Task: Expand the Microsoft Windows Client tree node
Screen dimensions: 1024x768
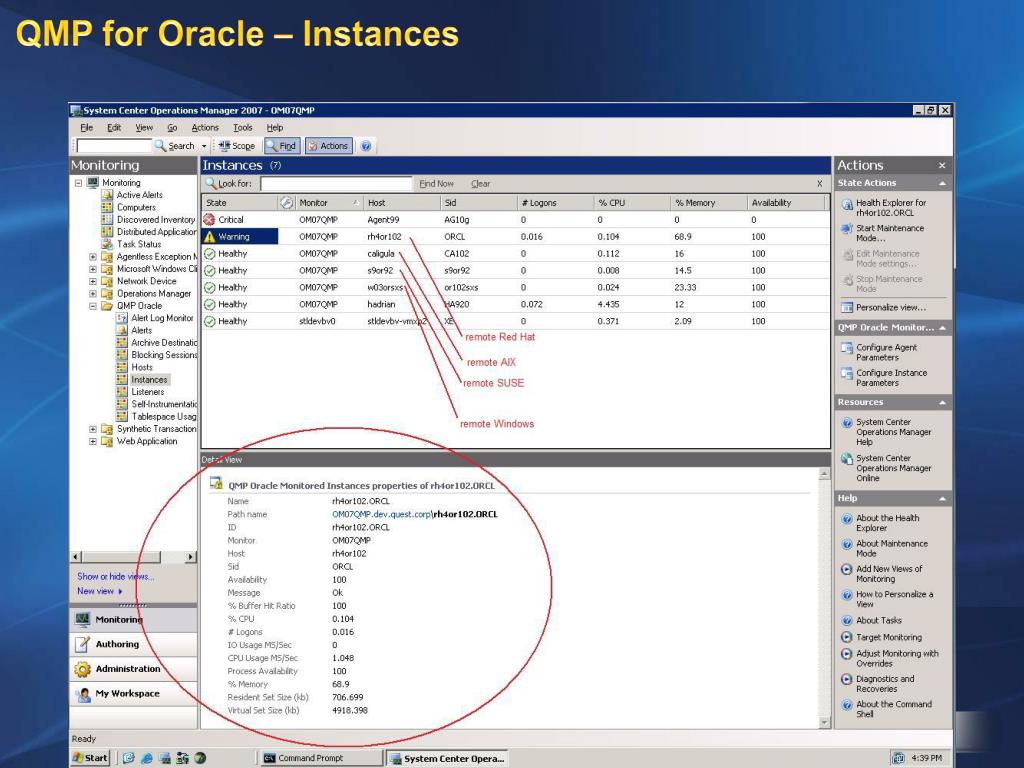Action: click(x=93, y=269)
